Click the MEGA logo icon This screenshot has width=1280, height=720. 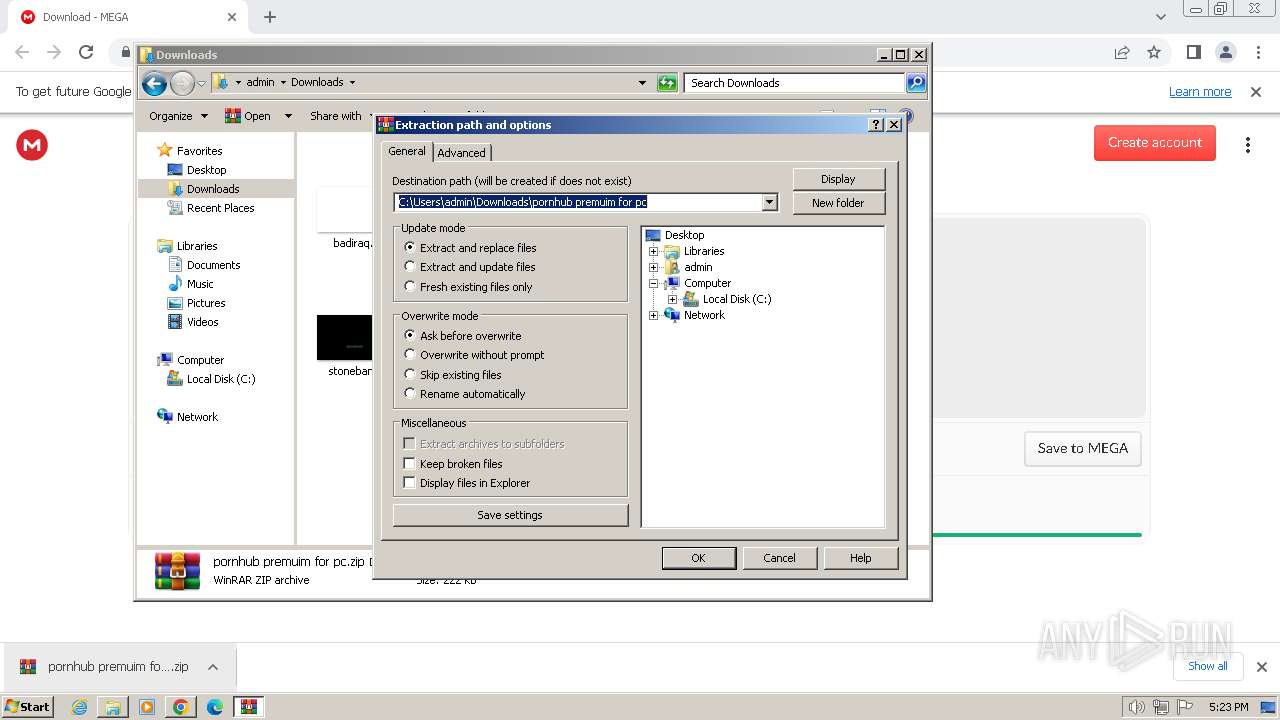click(x=32, y=146)
